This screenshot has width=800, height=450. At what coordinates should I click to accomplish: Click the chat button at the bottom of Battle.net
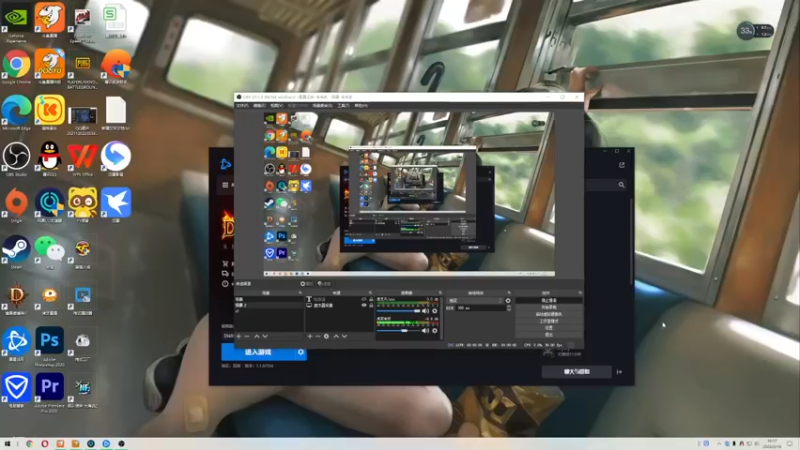point(577,371)
